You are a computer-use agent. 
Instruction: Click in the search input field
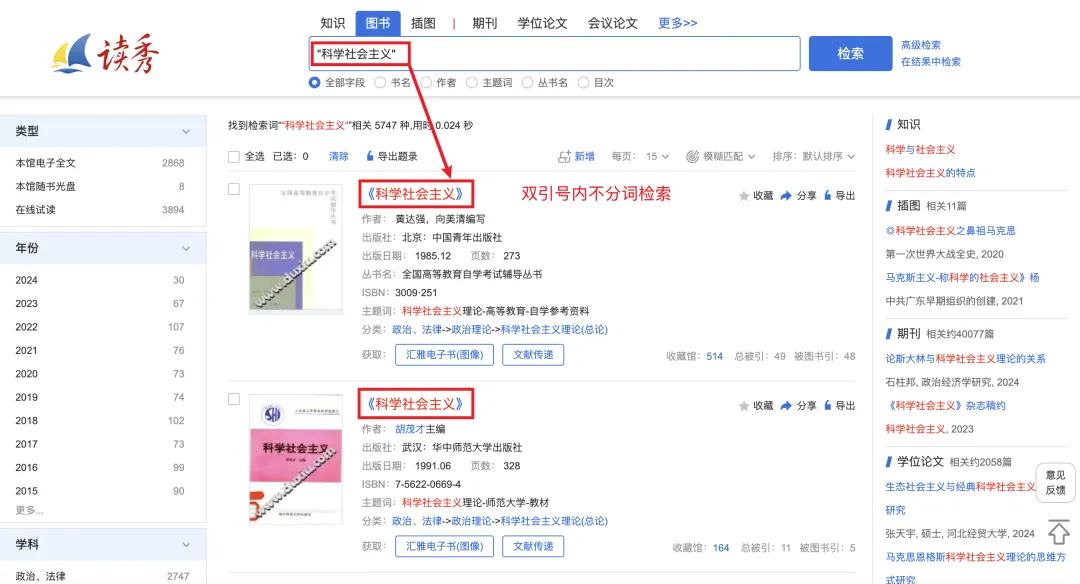click(554, 54)
